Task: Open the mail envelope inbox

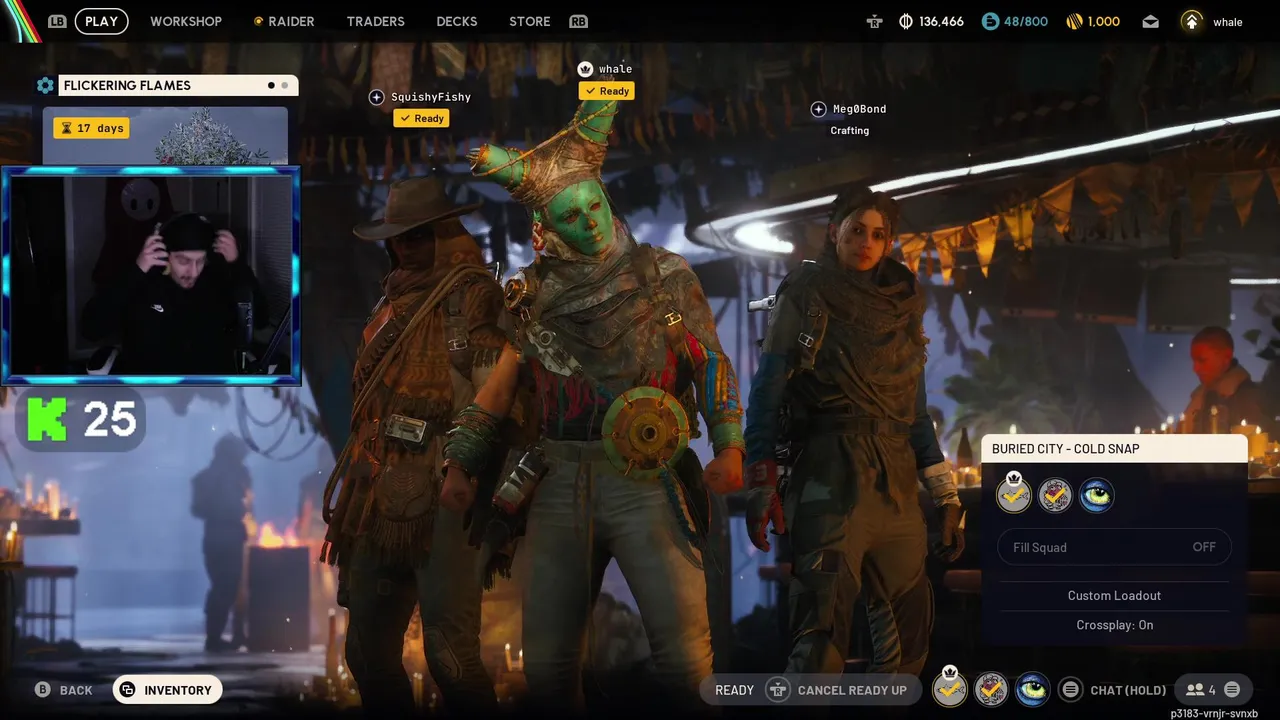Action: [1151, 21]
